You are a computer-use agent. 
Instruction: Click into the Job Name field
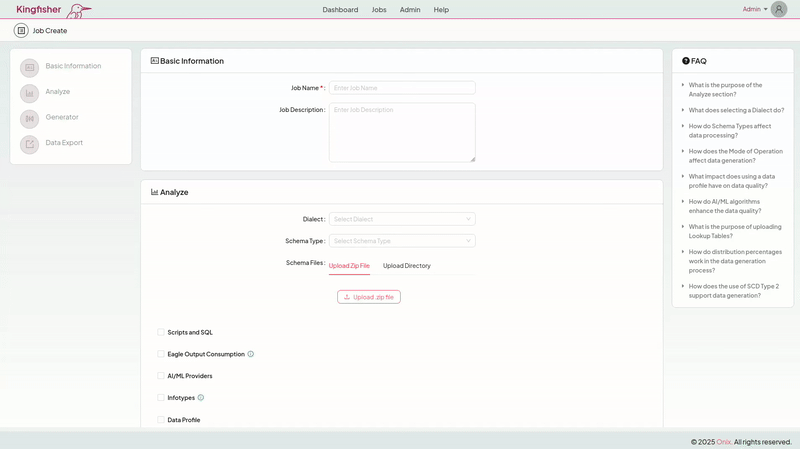[402, 88]
